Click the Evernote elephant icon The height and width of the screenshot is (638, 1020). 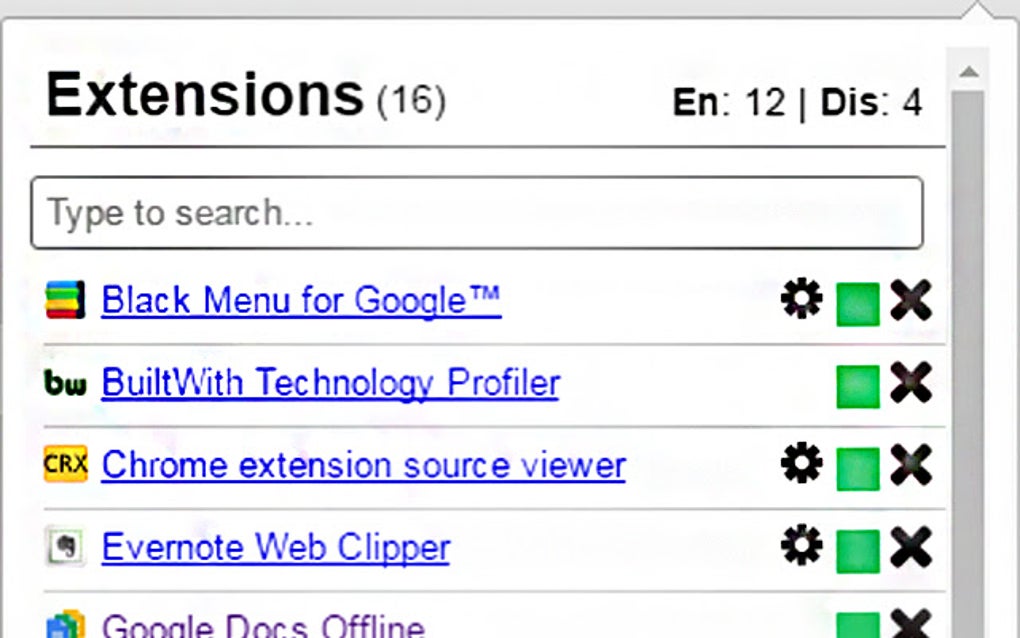tap(66, 547)
